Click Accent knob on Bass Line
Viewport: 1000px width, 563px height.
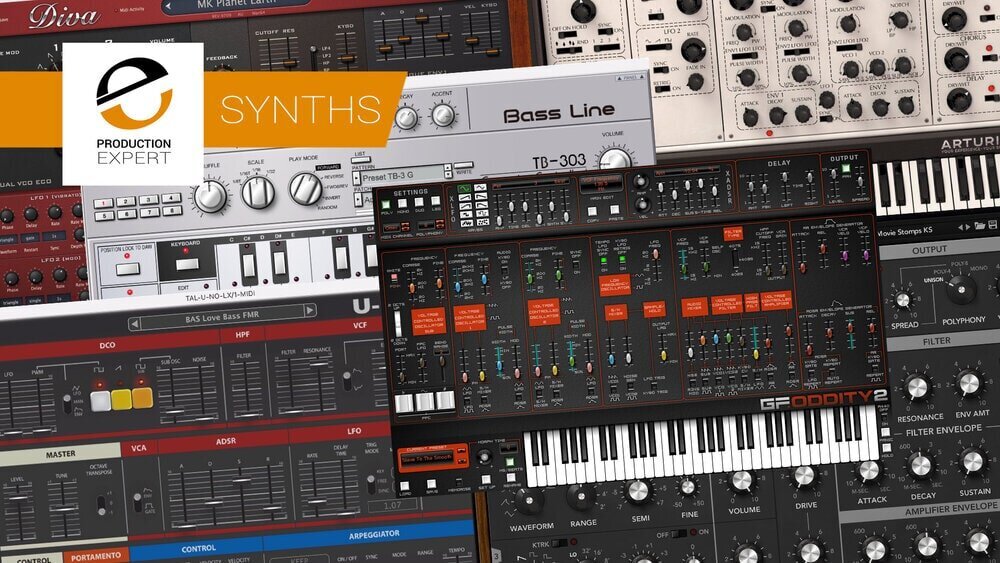[443, 115]
